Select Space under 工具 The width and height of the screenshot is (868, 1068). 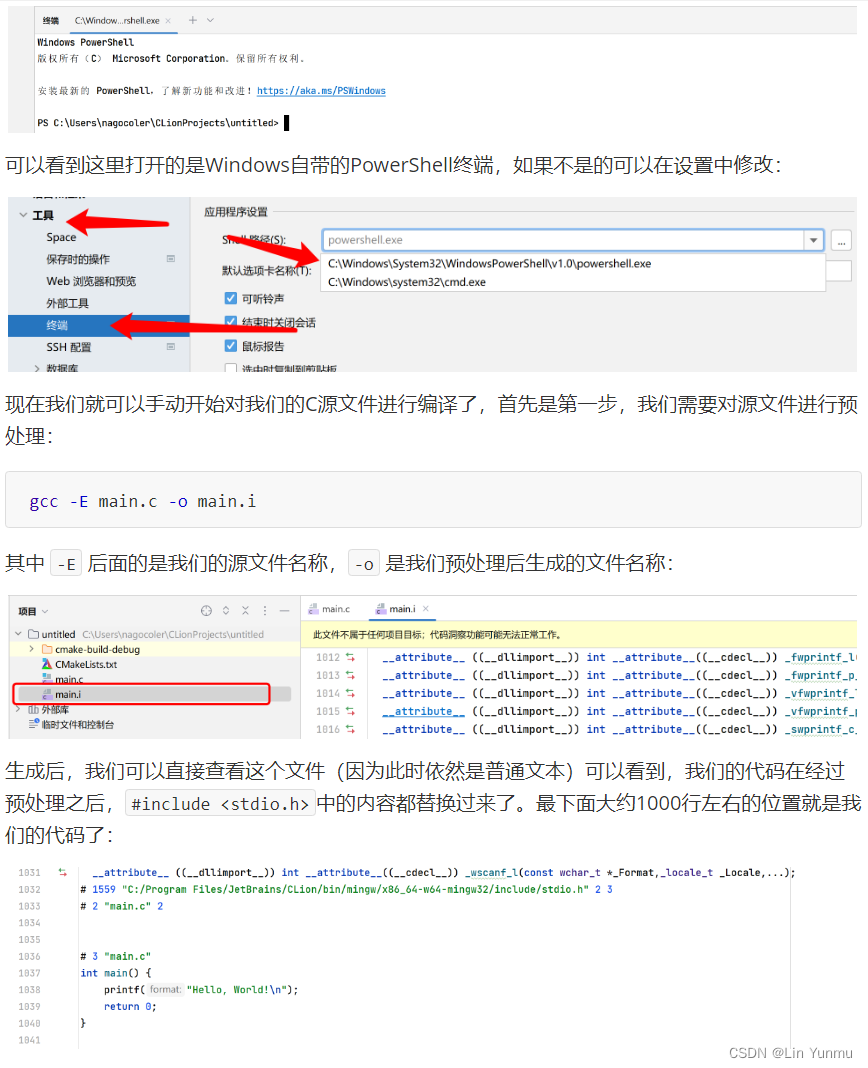tap(61, 237)
